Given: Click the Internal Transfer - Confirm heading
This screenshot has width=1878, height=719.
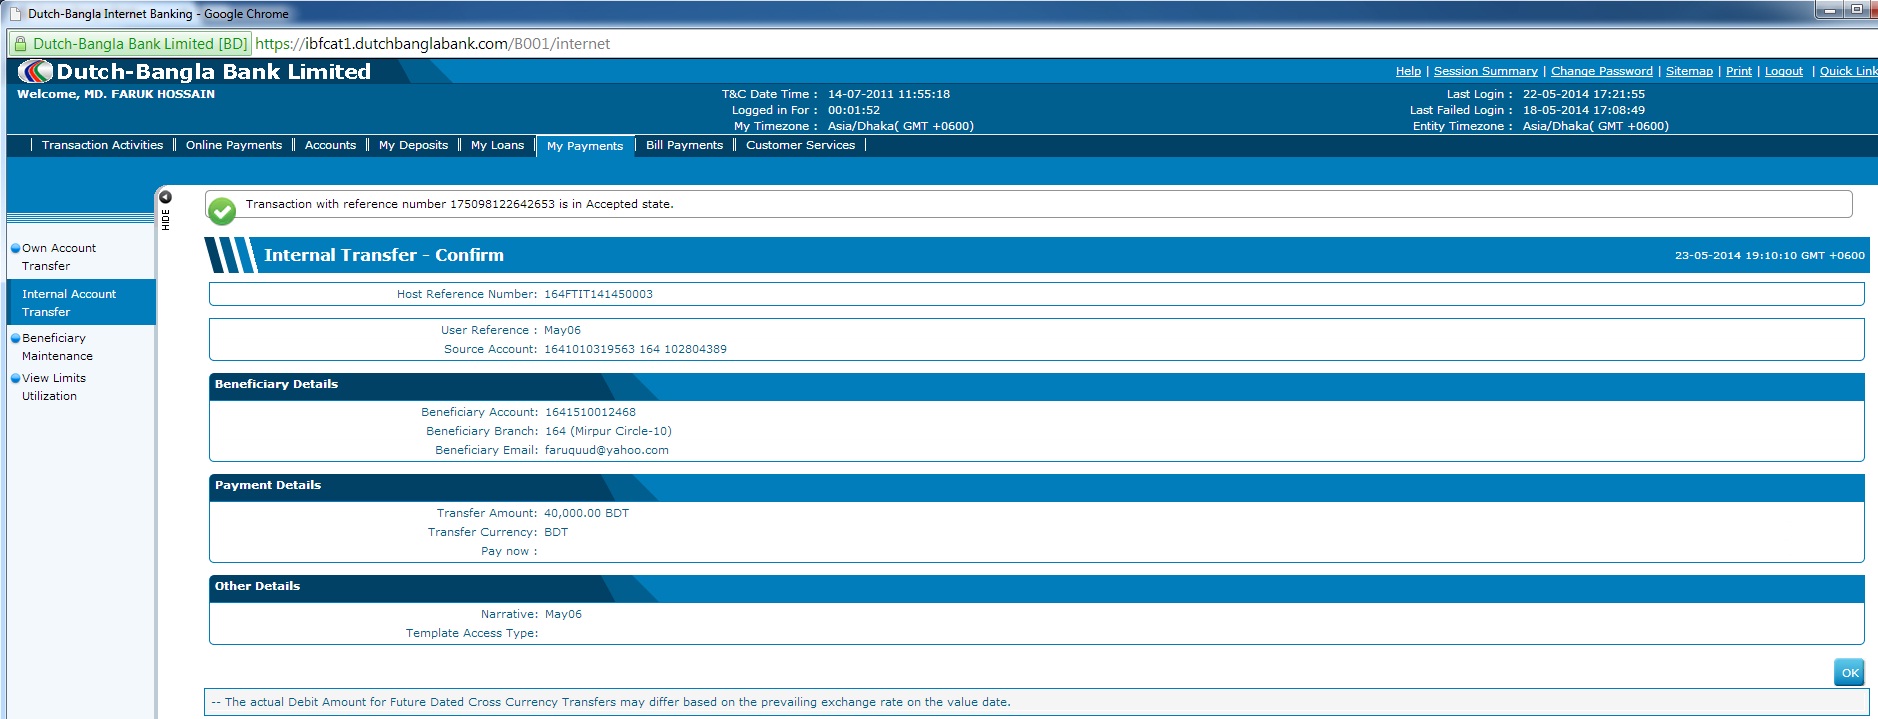Looking at the screenshot, I should (x=384, y=255).
